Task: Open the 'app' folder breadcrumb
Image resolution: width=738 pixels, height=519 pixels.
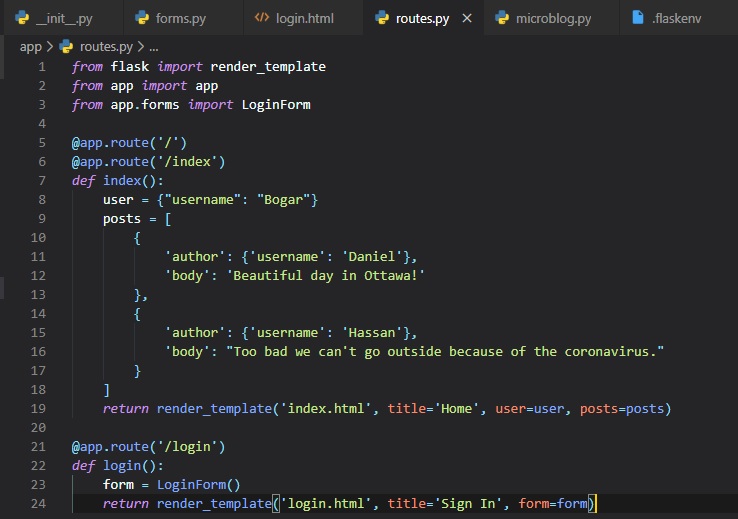Action: click(x=30, y=46)
